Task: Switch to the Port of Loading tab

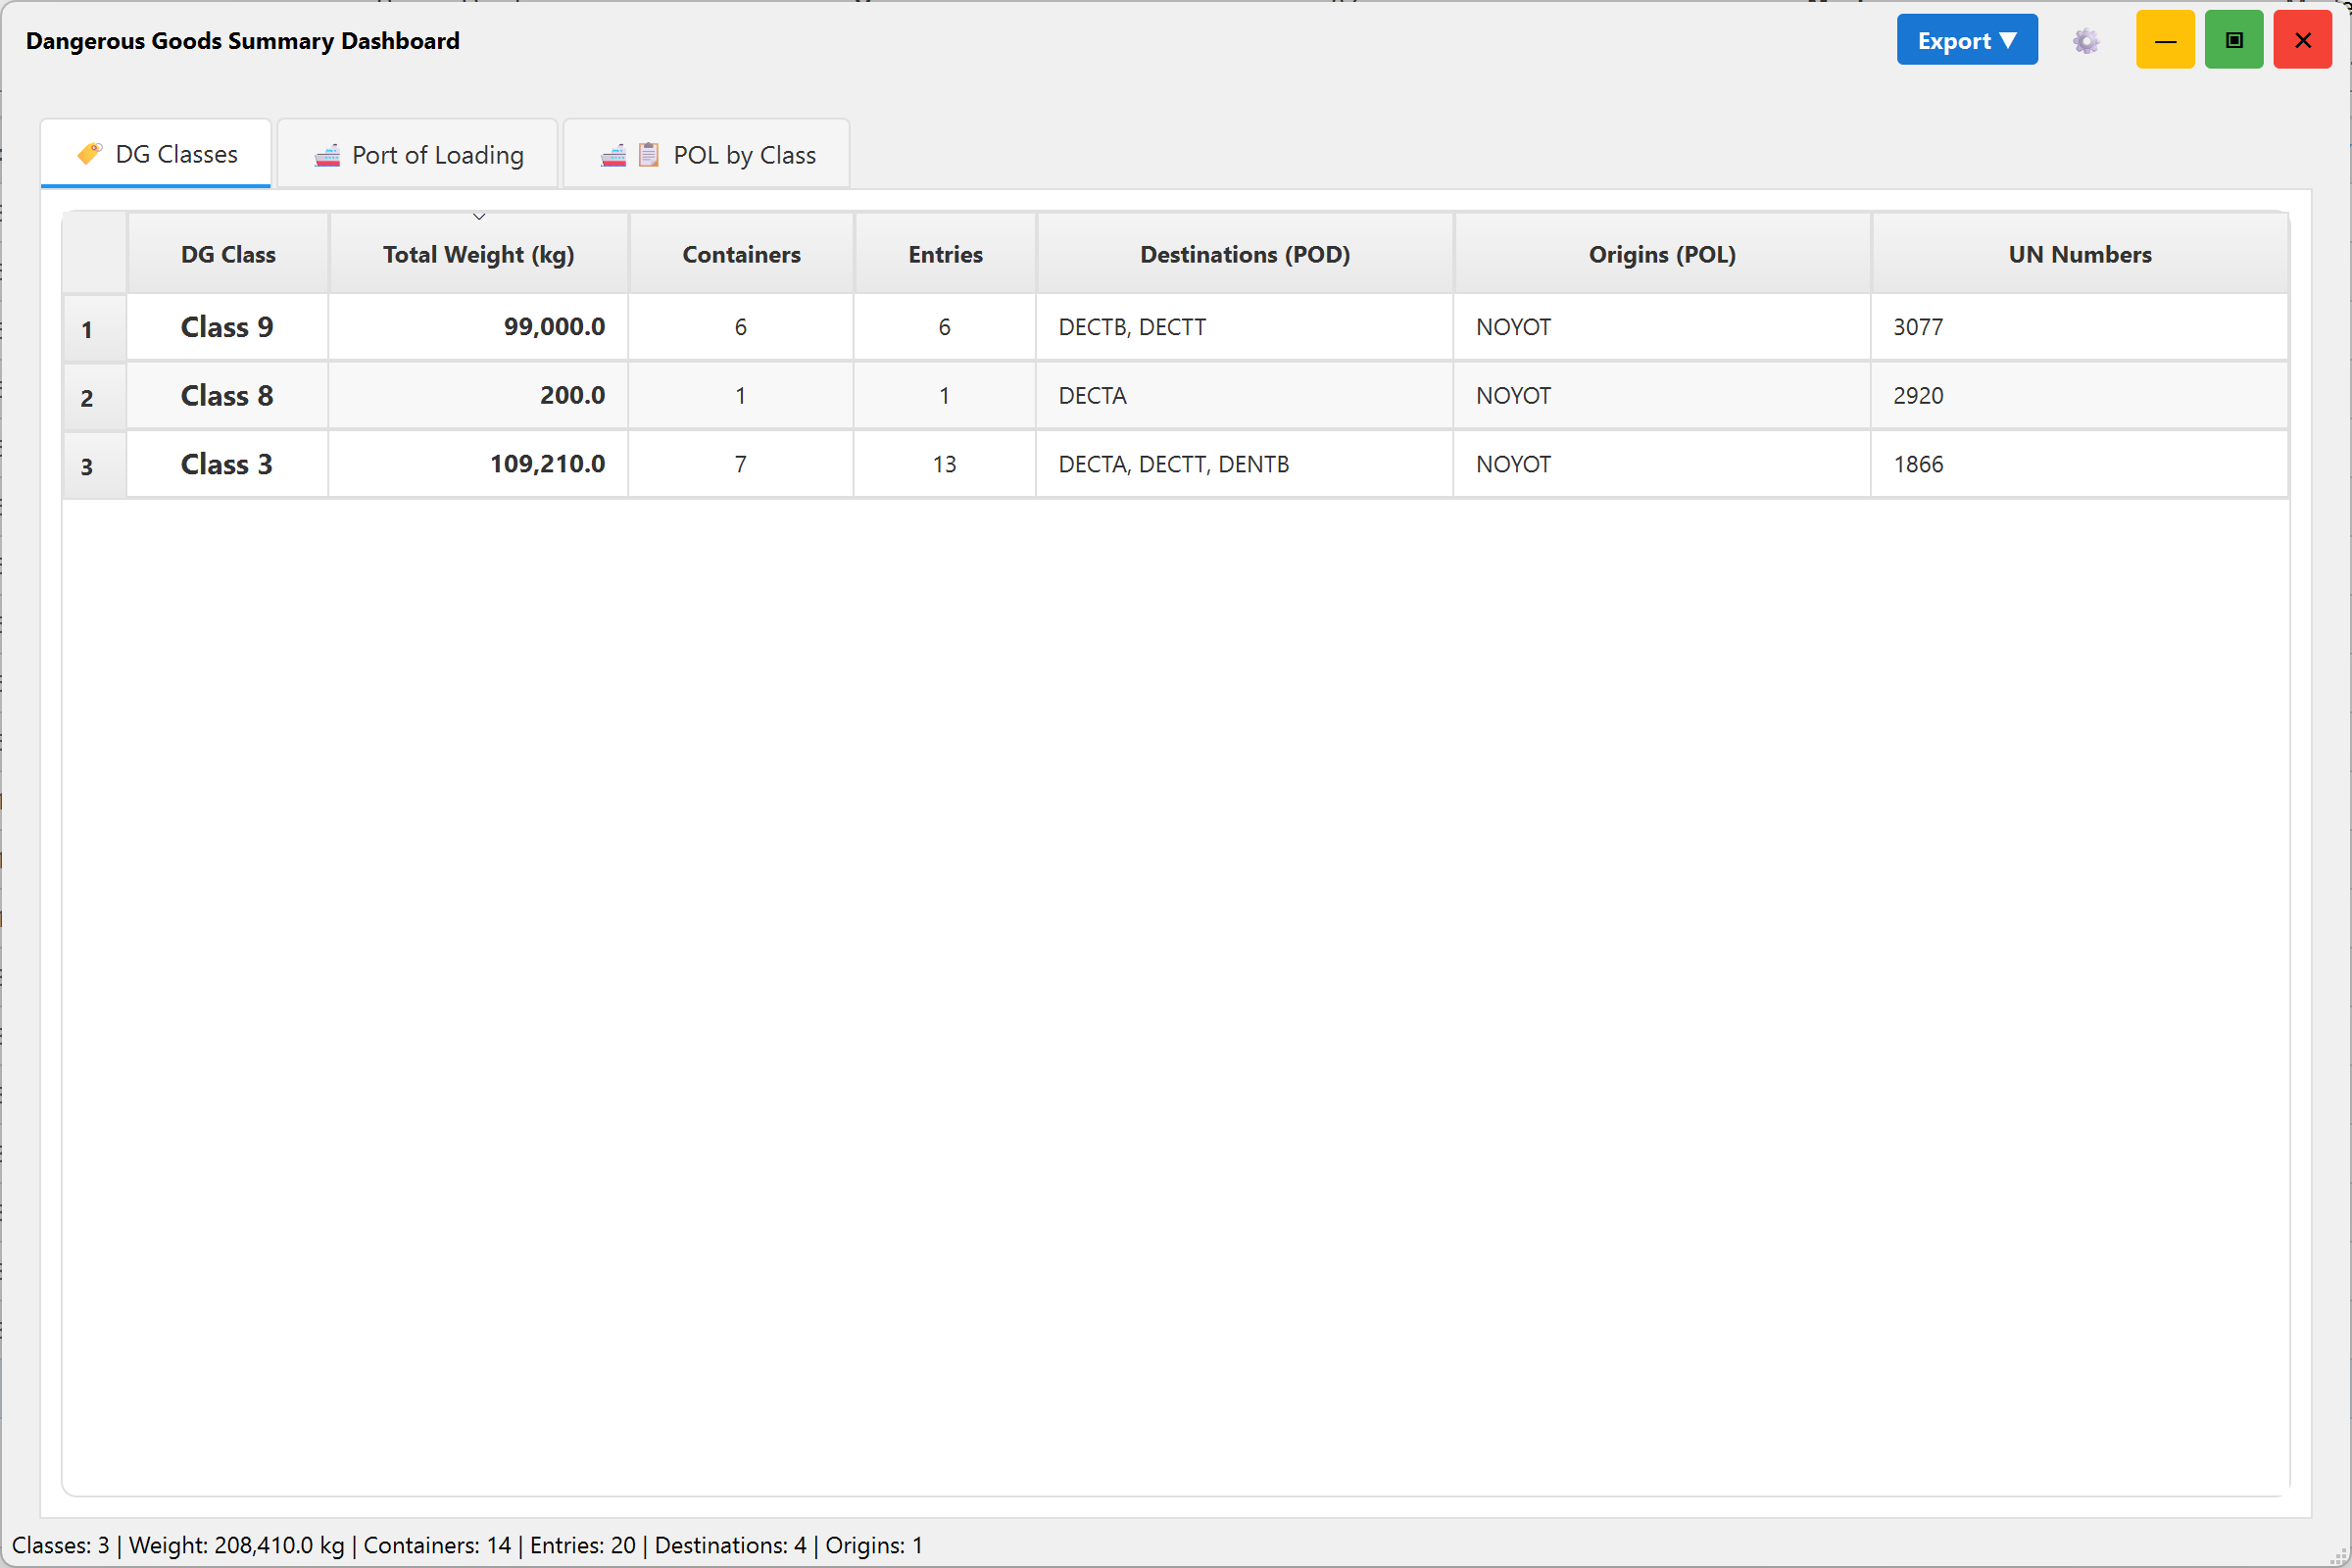Action: tap(418, 155)
